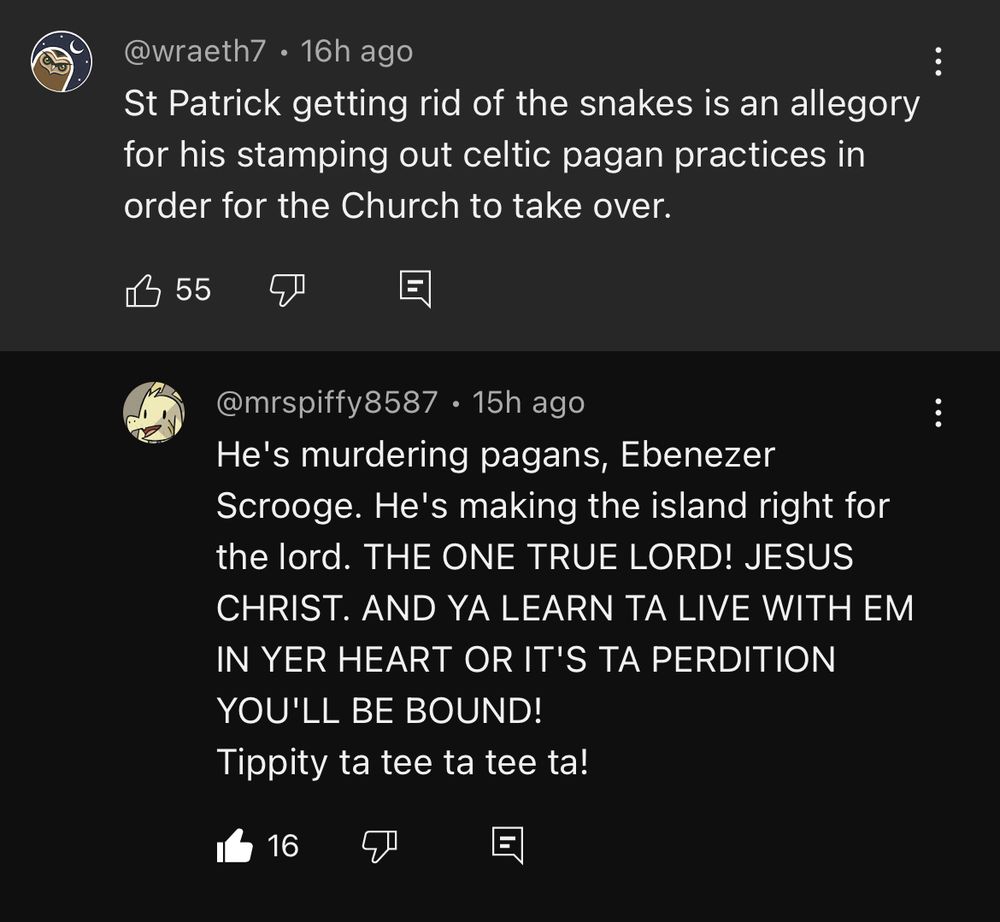Click the 55 likes count
This screenshot has width=1000, height=922.
pyautogui.click(x=193, y=290)
